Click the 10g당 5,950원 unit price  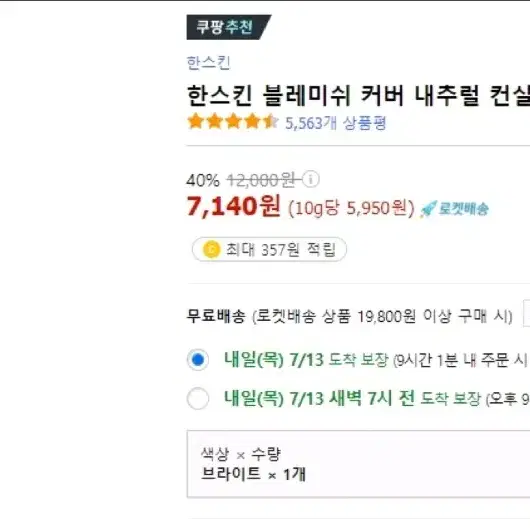tap(351, 208)
